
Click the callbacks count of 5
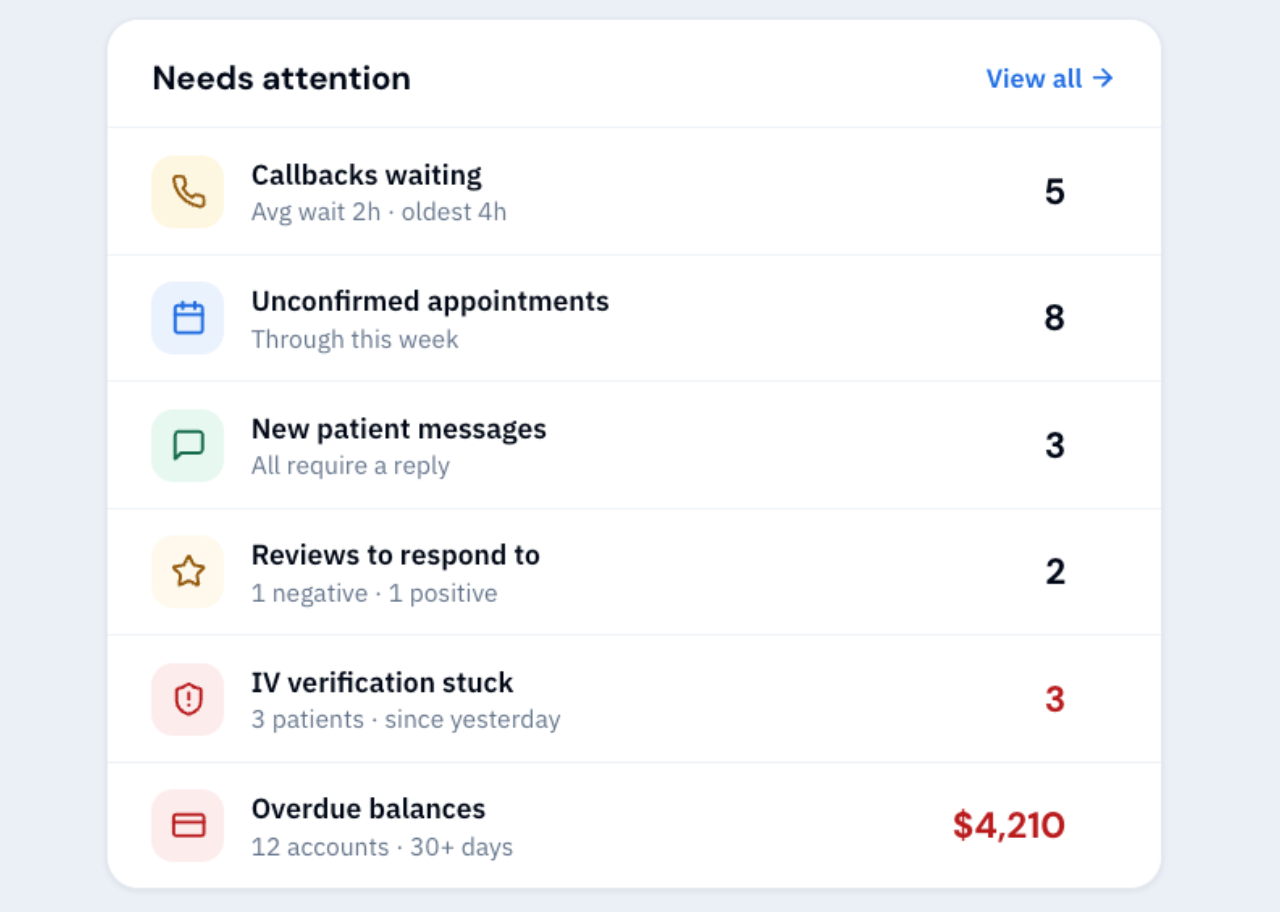point(1054,191)
